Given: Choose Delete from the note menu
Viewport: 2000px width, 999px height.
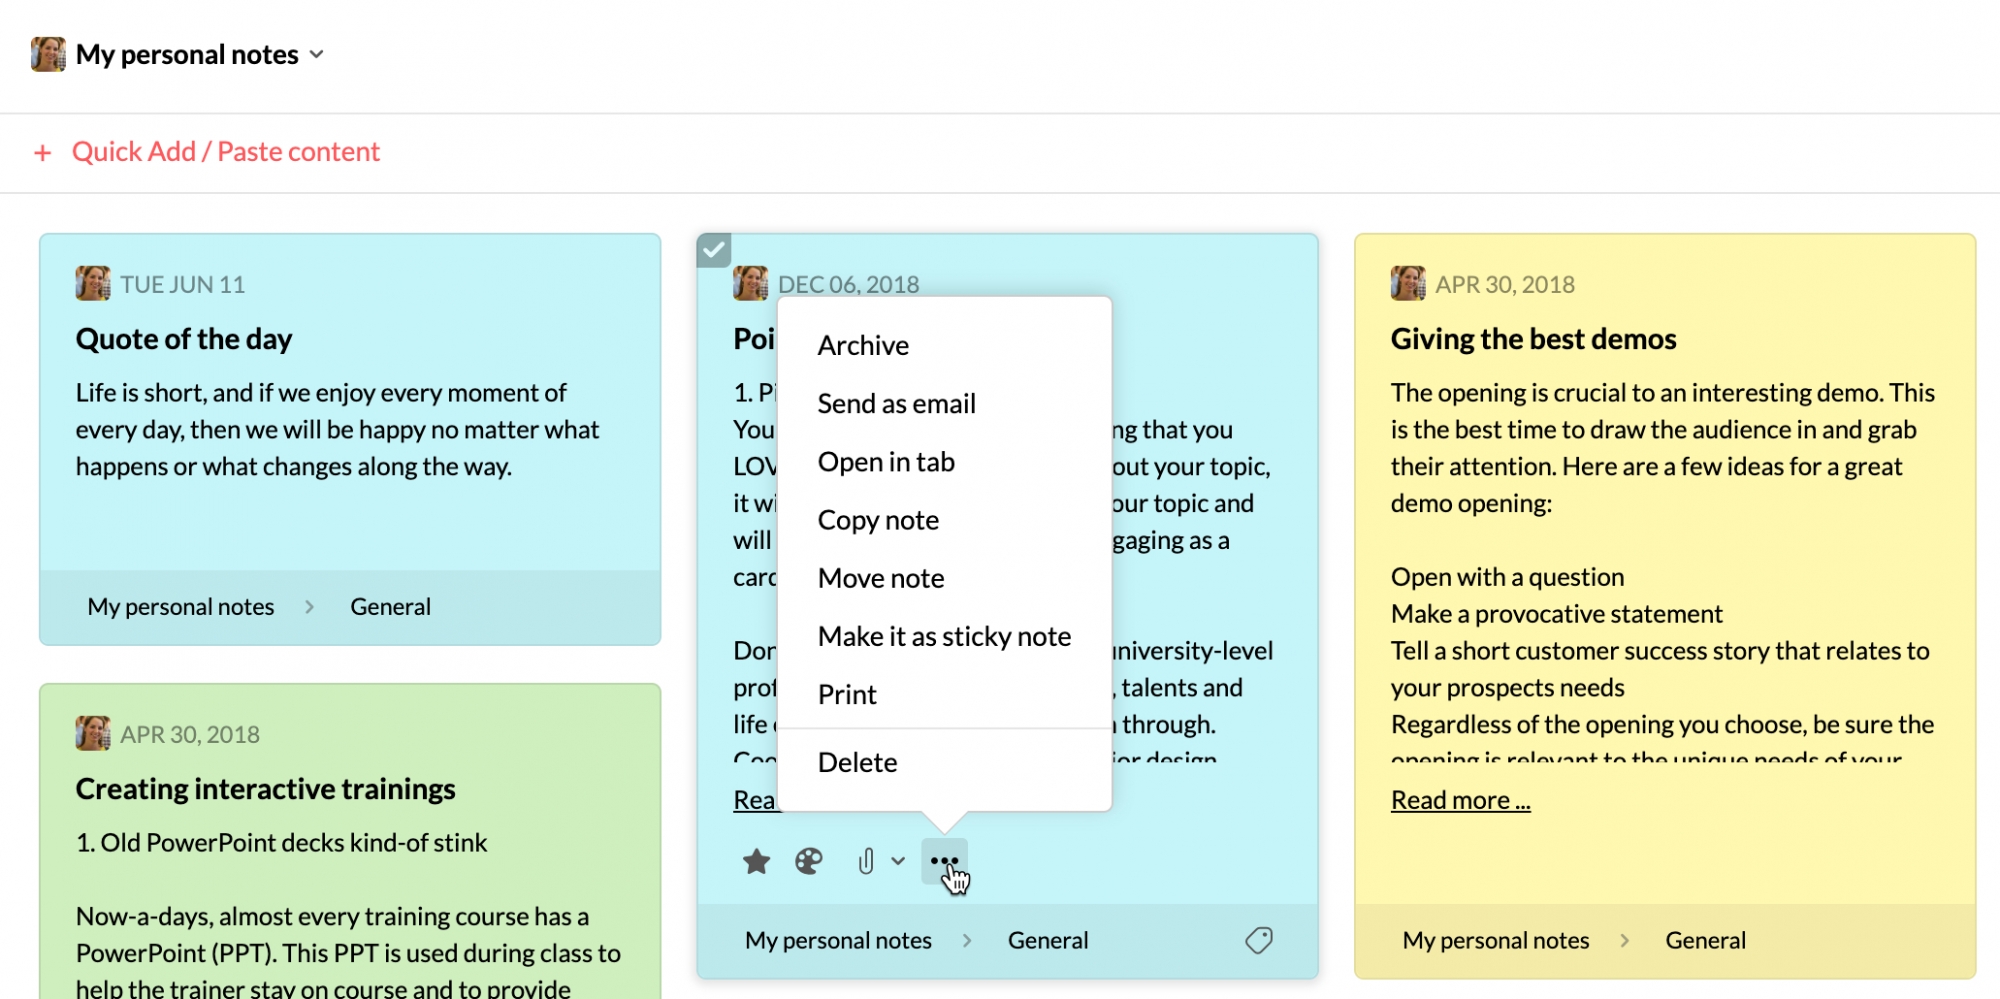Looking at the screenshot, I should 857,763.
